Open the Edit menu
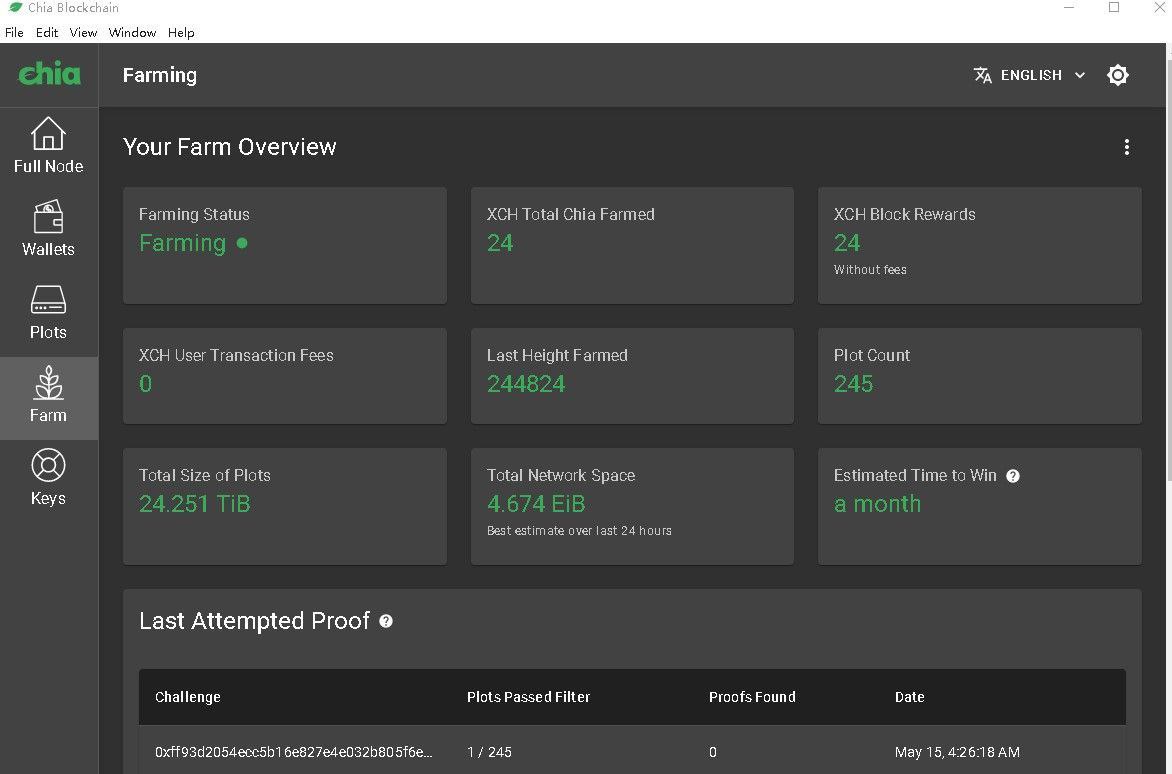This screenshot has height=774, width=1172. point(46,32)
